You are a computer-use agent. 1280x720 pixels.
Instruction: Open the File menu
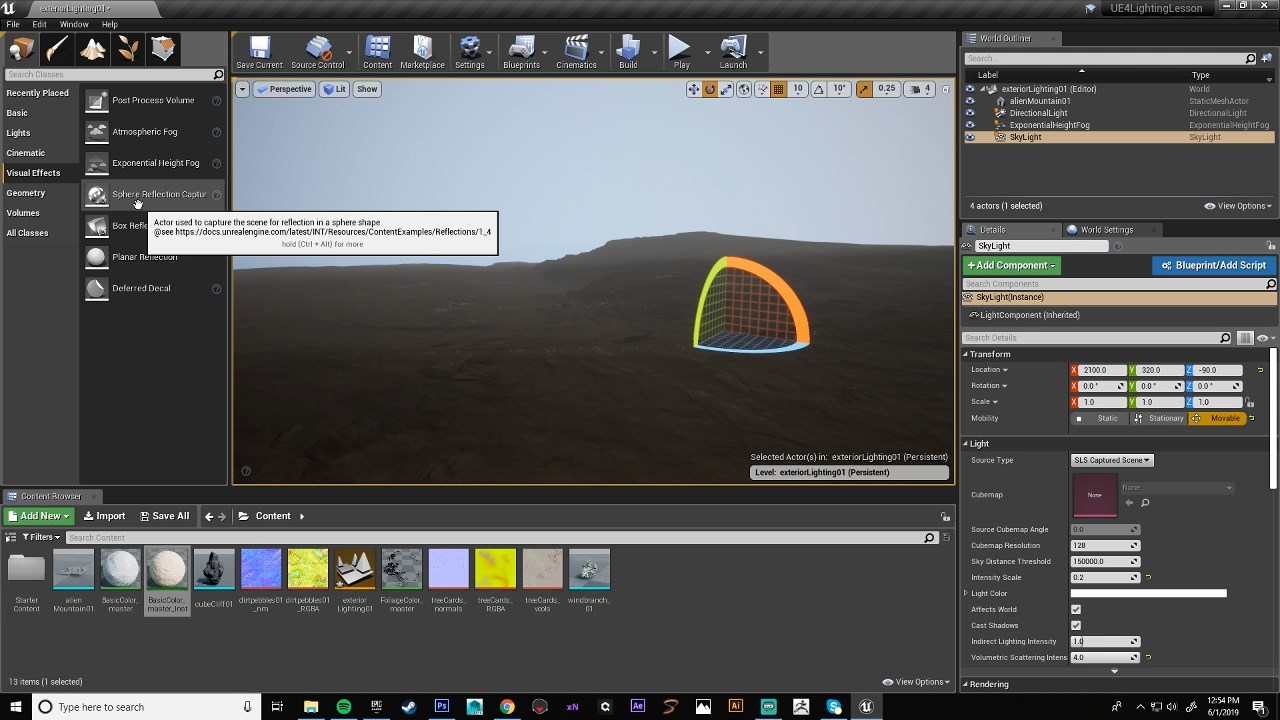click(13, 24)
